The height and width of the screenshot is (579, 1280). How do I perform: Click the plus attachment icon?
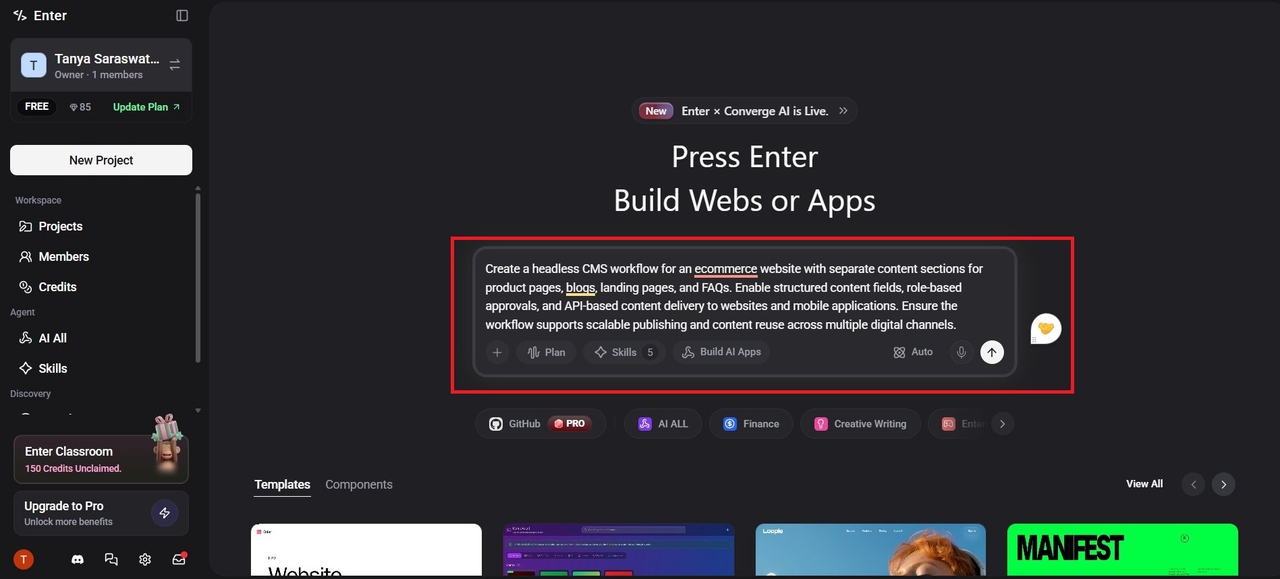tap(497, 352)
